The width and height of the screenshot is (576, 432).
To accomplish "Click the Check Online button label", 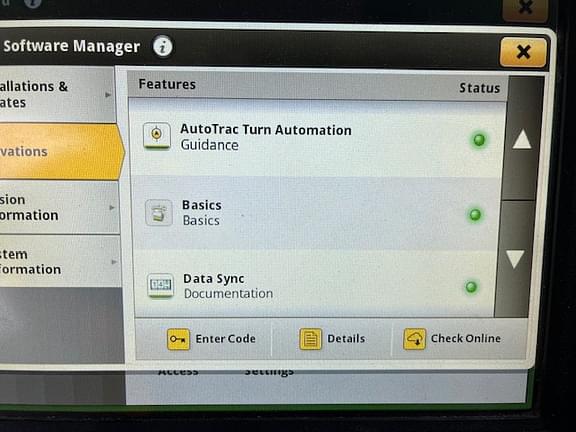I will (466, 338).
